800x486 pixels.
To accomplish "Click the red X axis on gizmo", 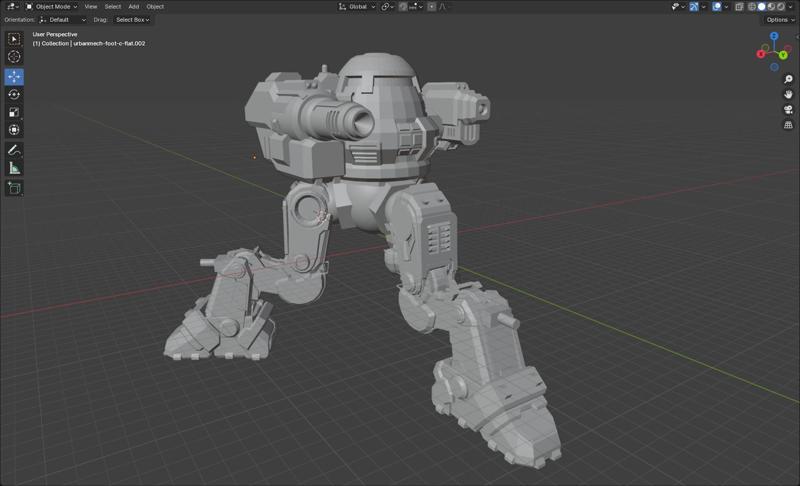I will tap(761, 54).
